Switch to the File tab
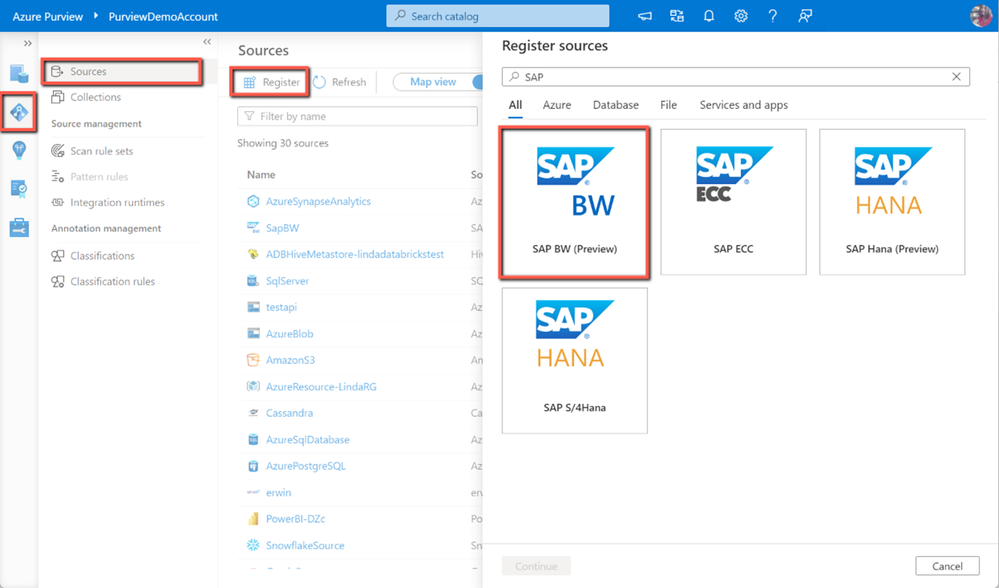999x588 pixels. coord(668,105)
